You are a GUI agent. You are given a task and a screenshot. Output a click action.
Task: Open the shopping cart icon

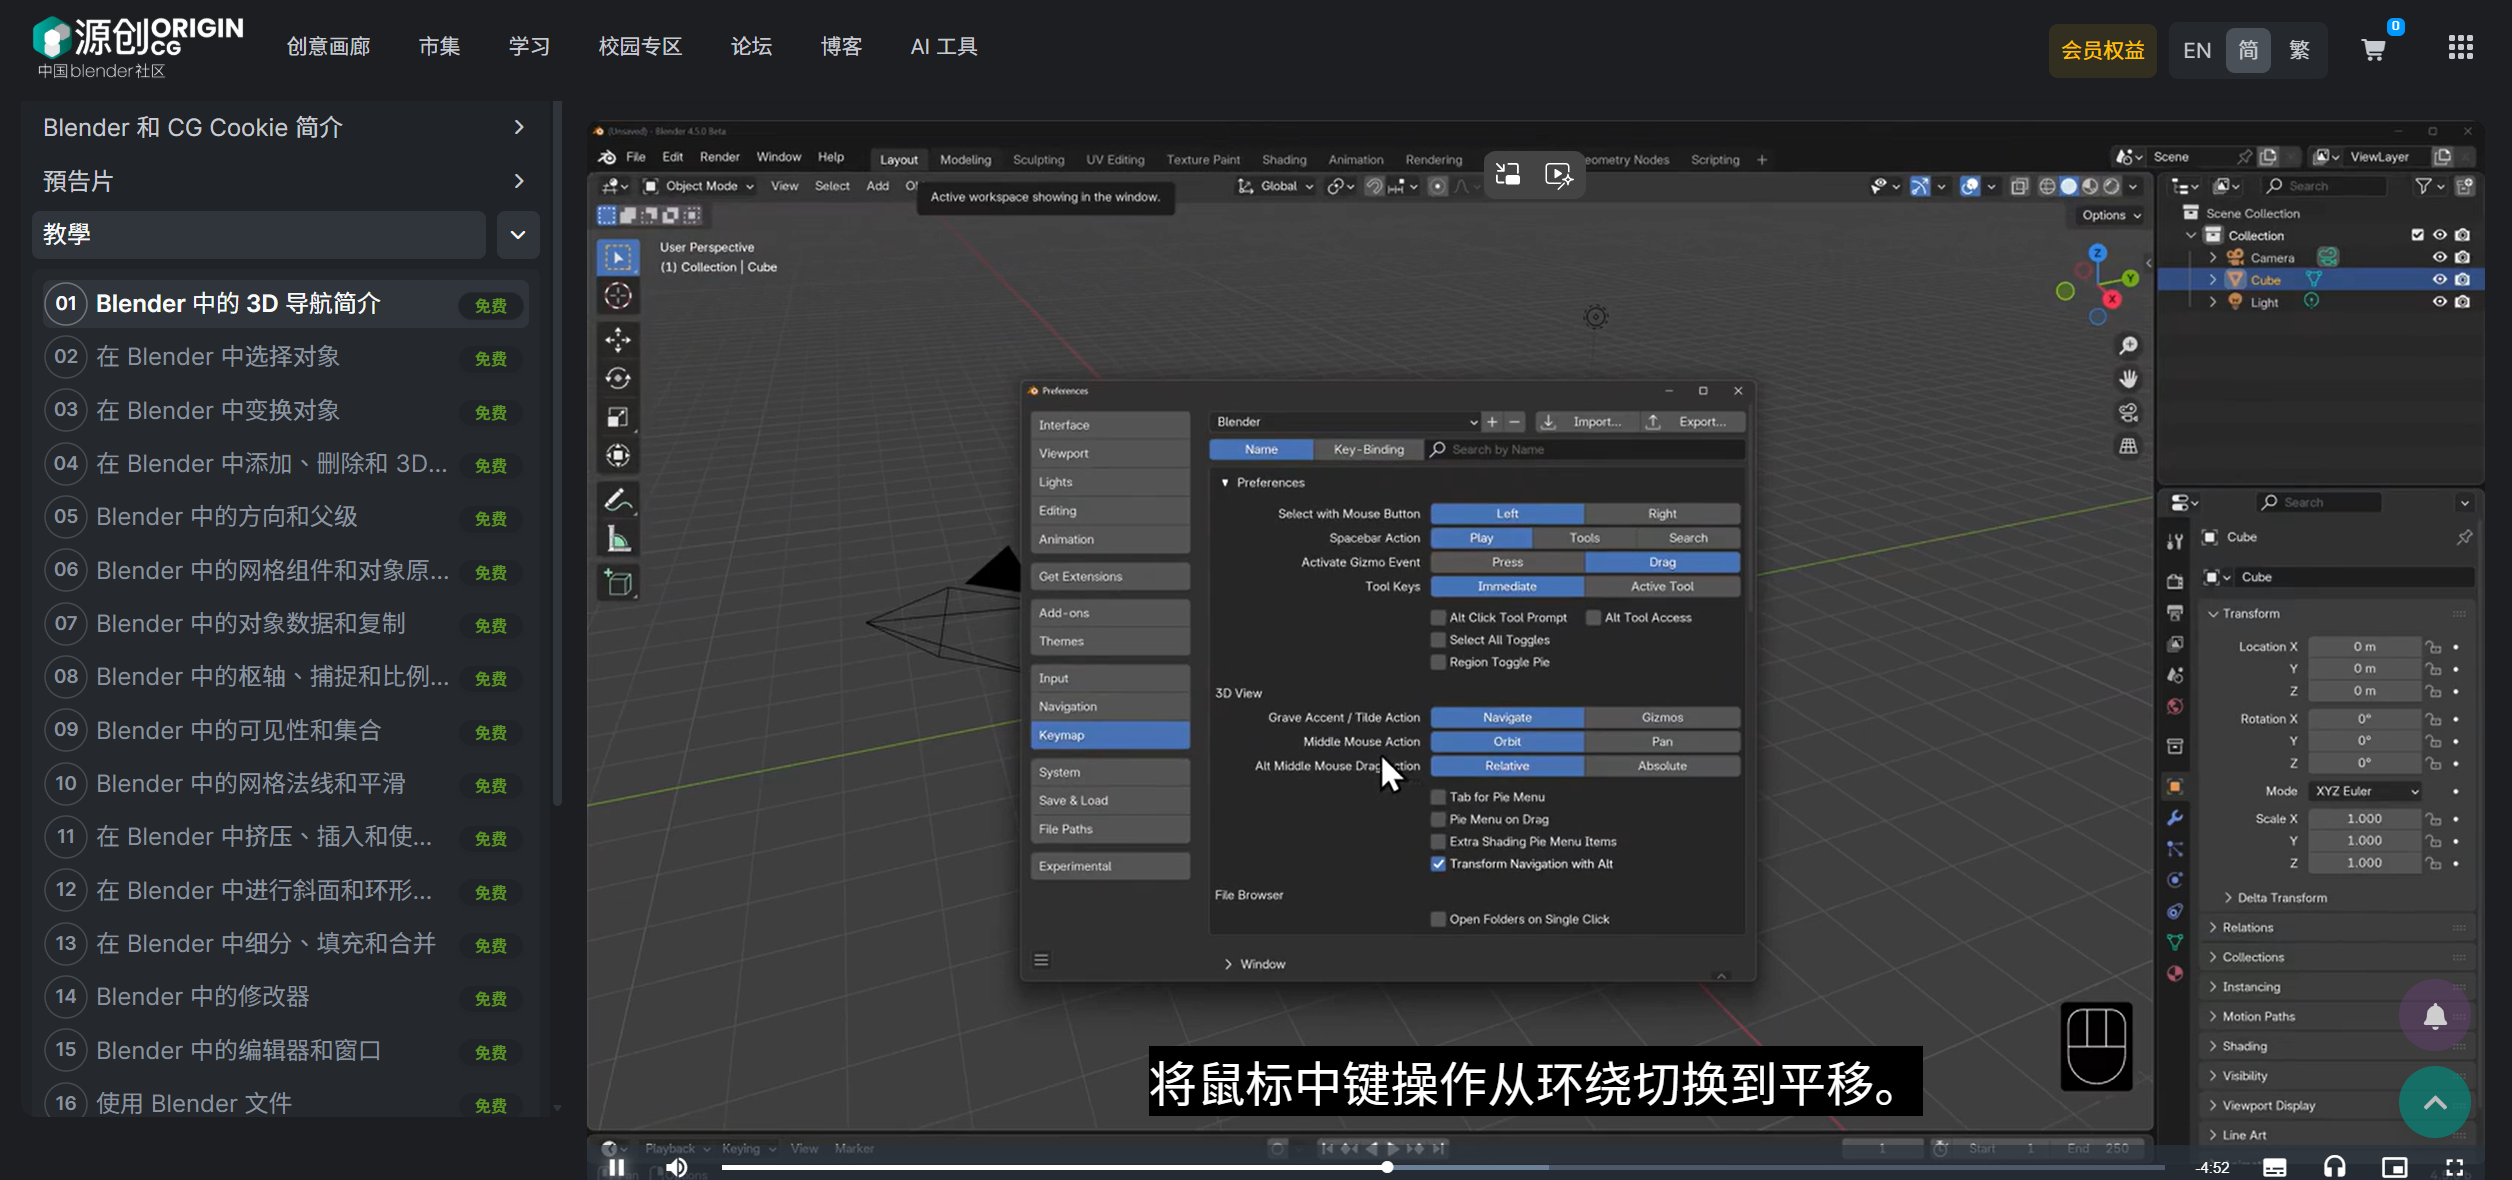[x=2373, y=50]
